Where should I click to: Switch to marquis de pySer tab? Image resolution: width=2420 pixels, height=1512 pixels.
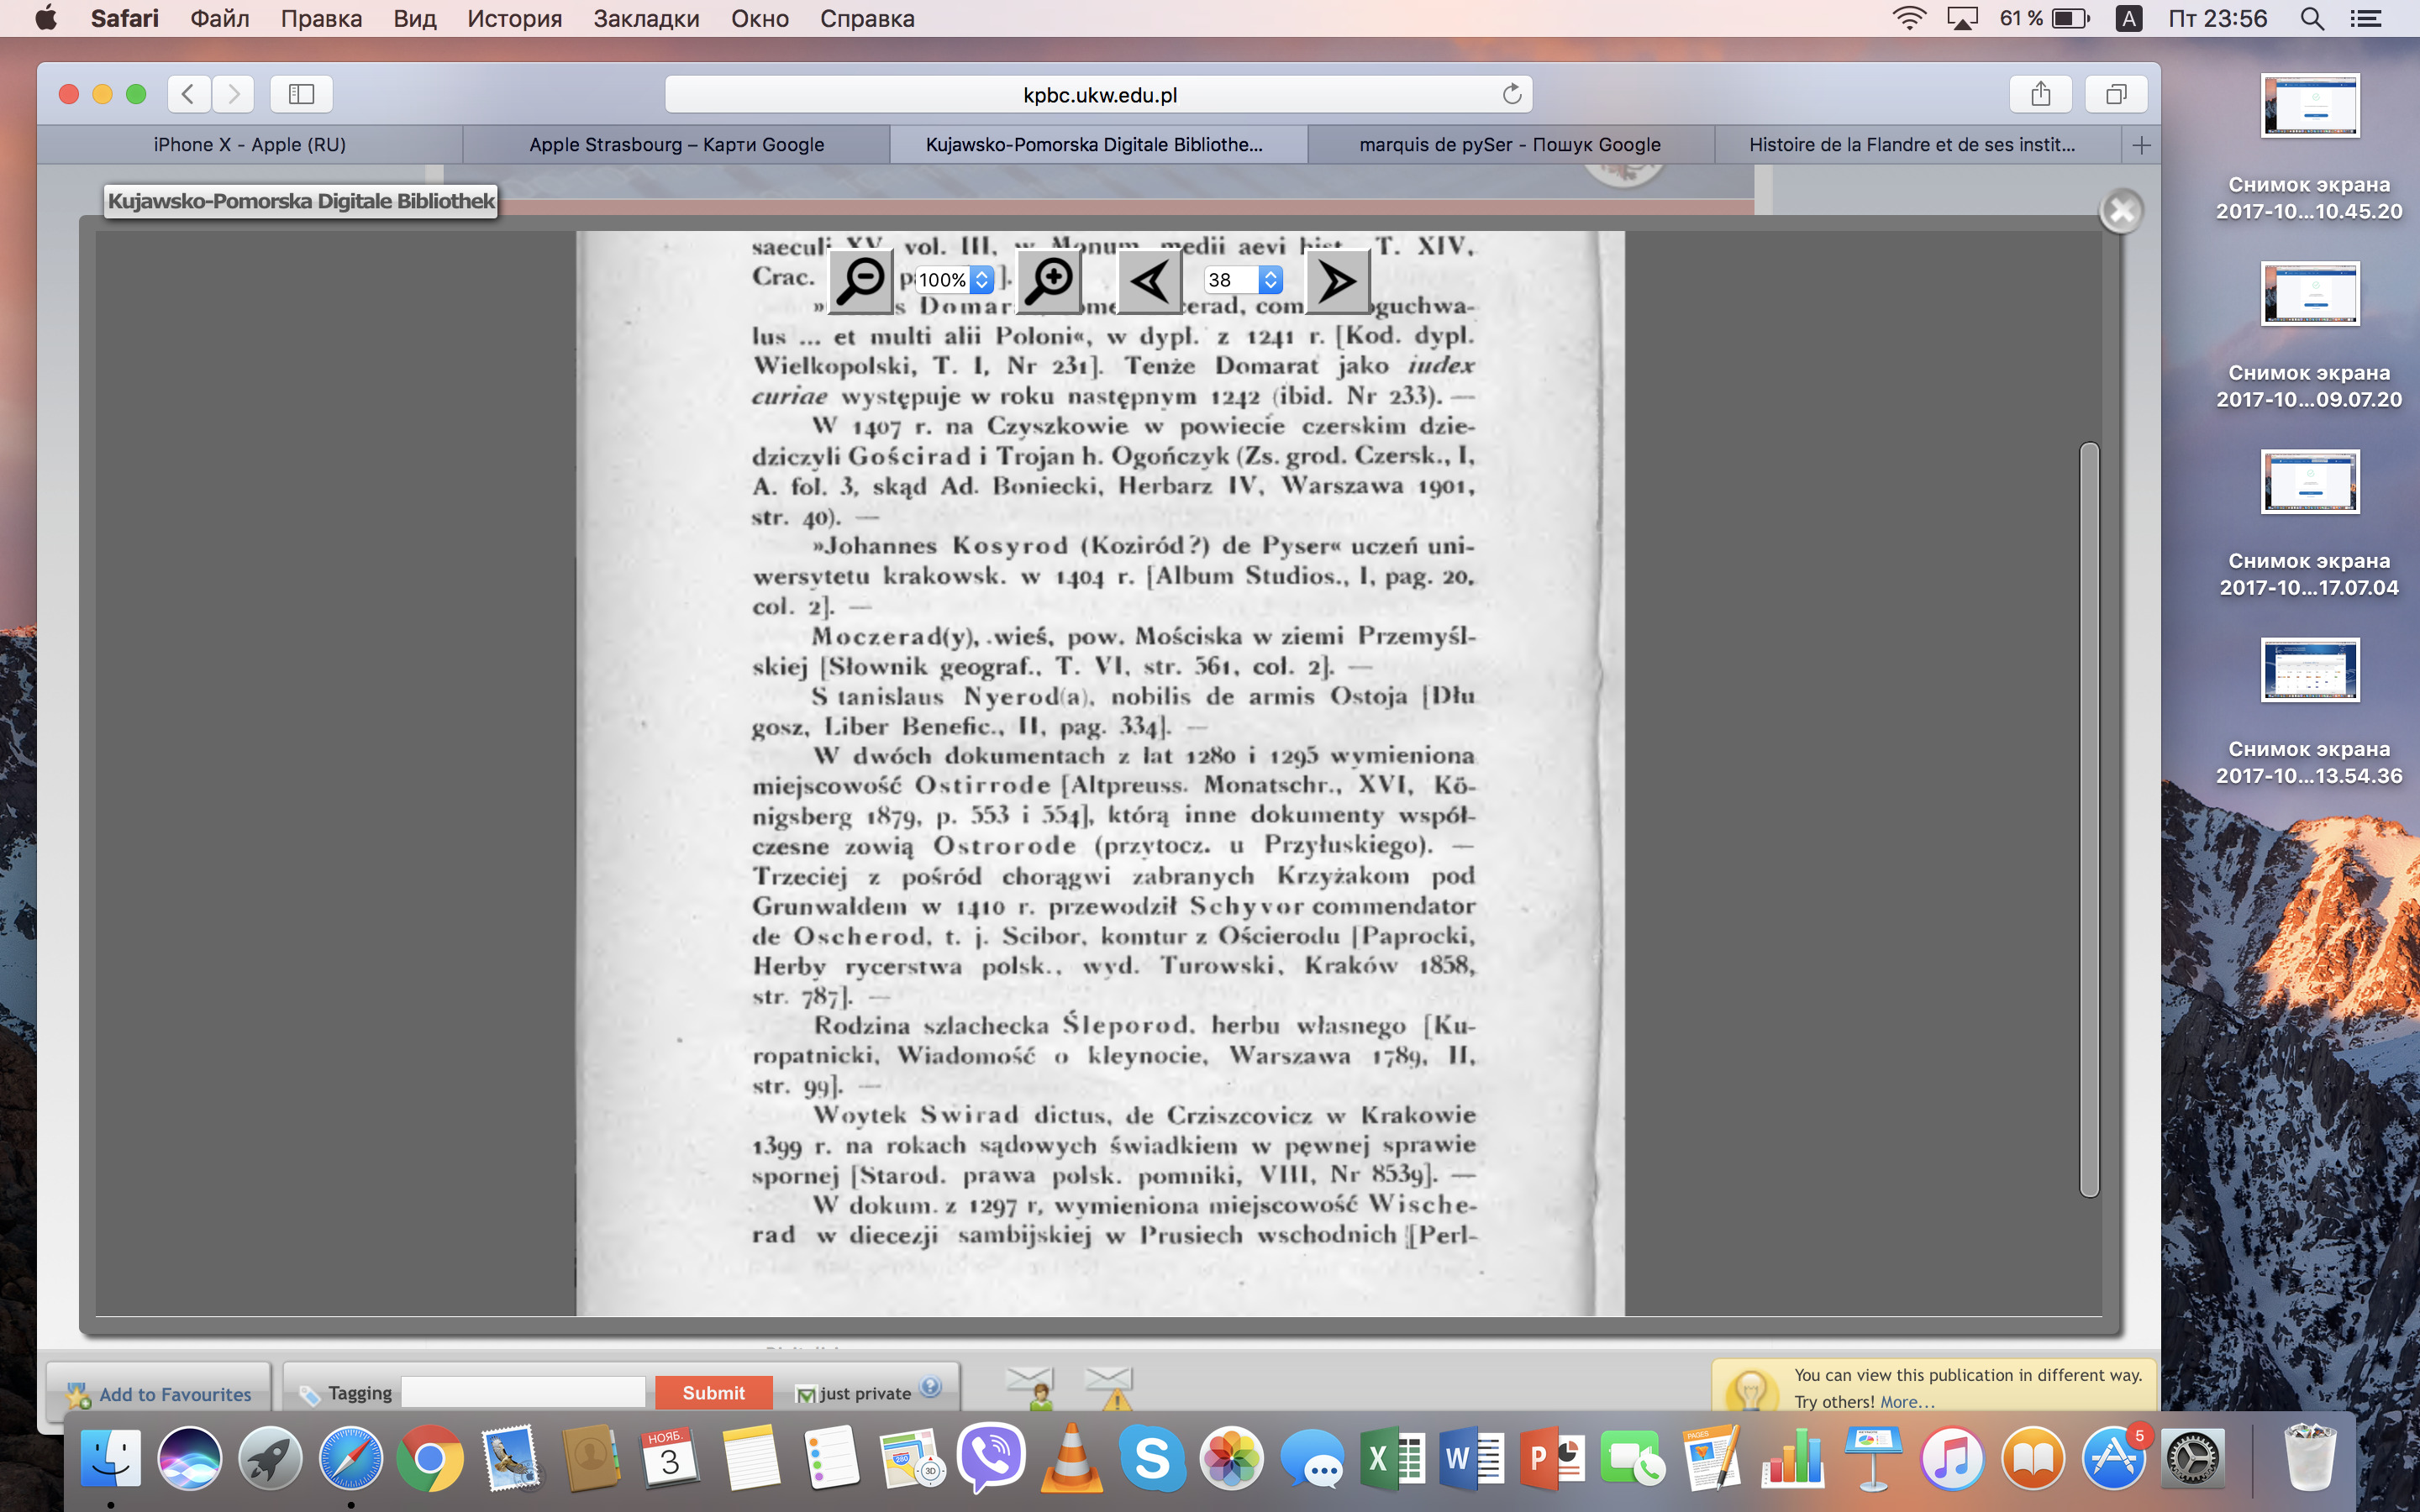point(1509,144)
